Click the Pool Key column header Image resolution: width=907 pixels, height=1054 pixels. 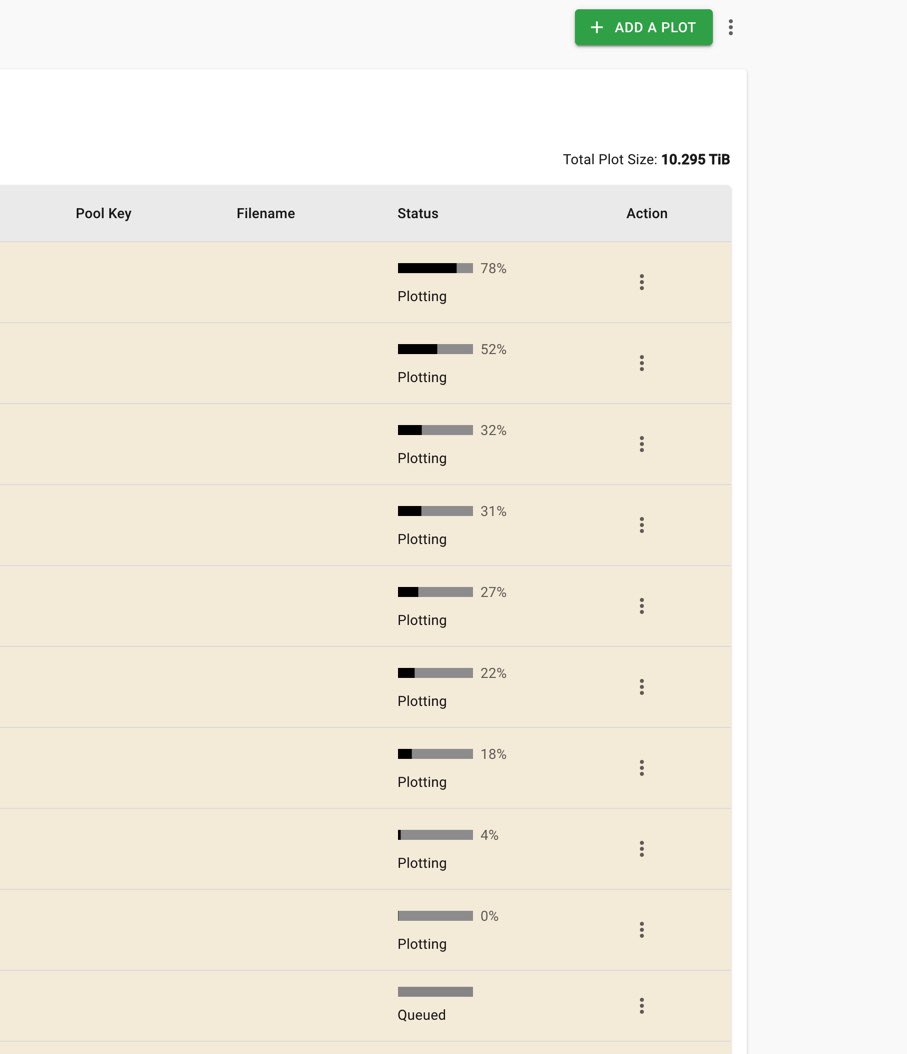[x=104, y=213]
